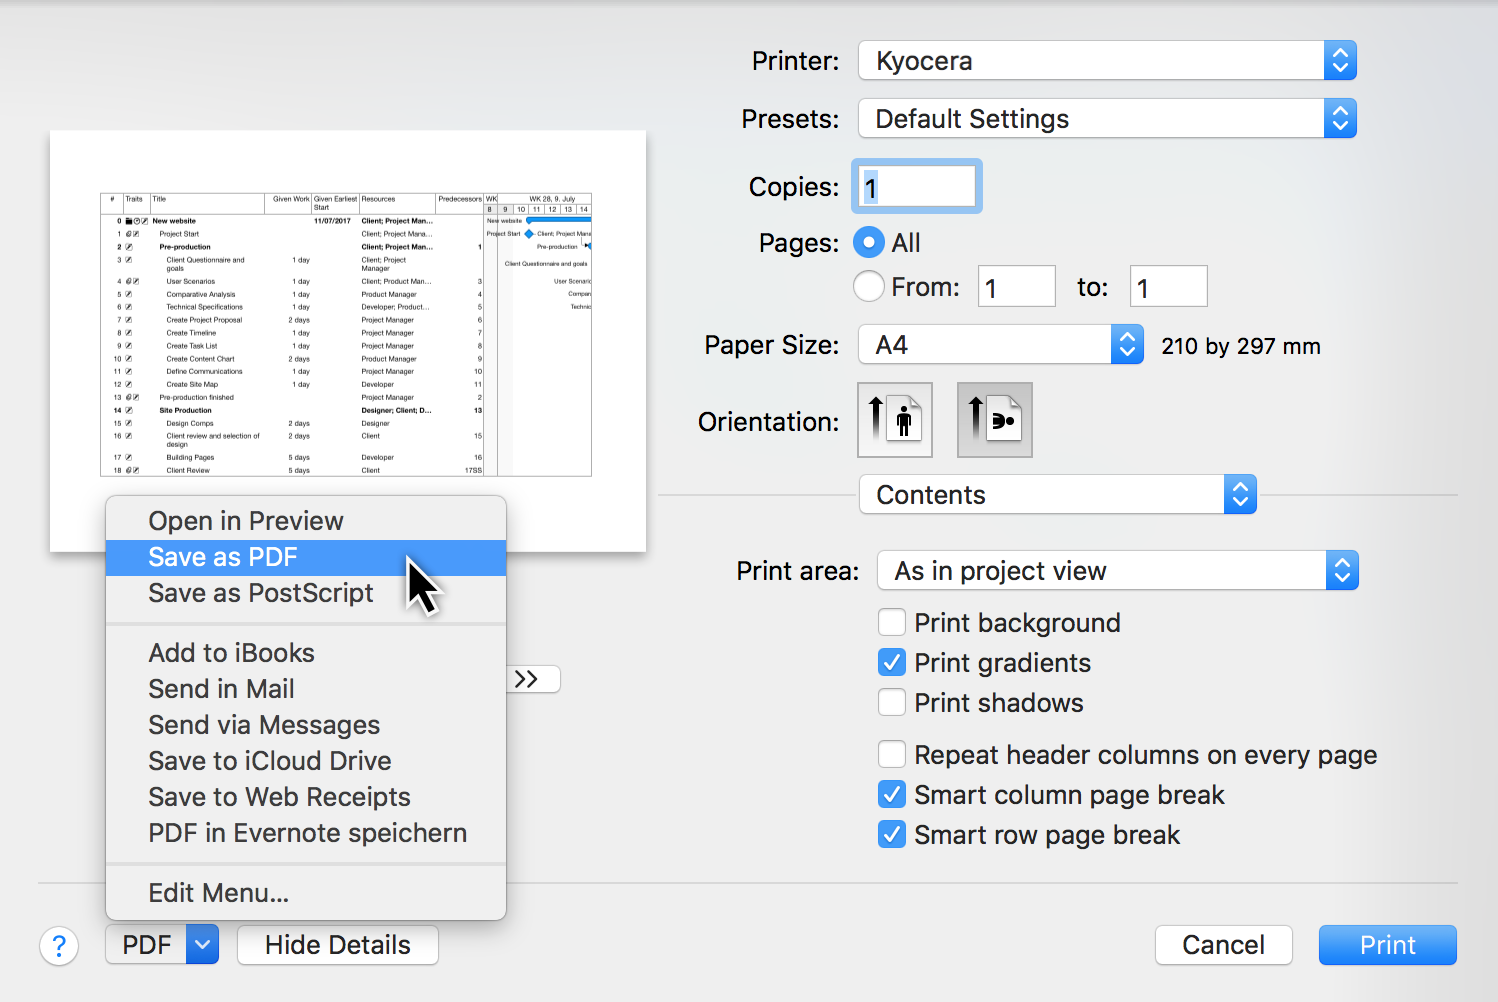Click the Copies input field

pyautogui.click(x=918, y=187)
